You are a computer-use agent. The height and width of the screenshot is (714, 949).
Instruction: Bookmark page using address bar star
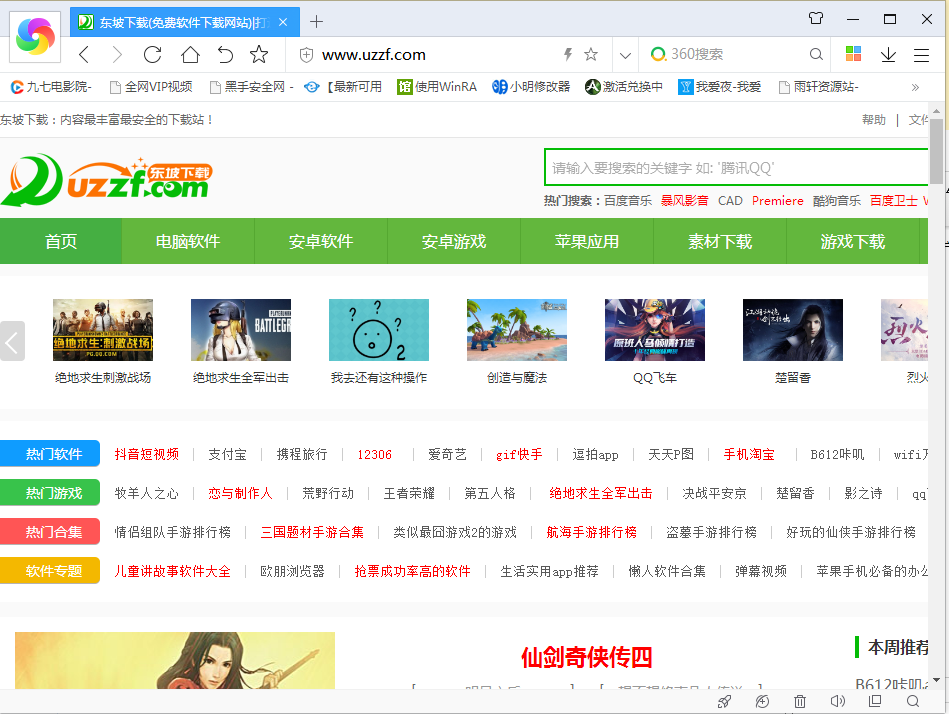tap(591, 54)
